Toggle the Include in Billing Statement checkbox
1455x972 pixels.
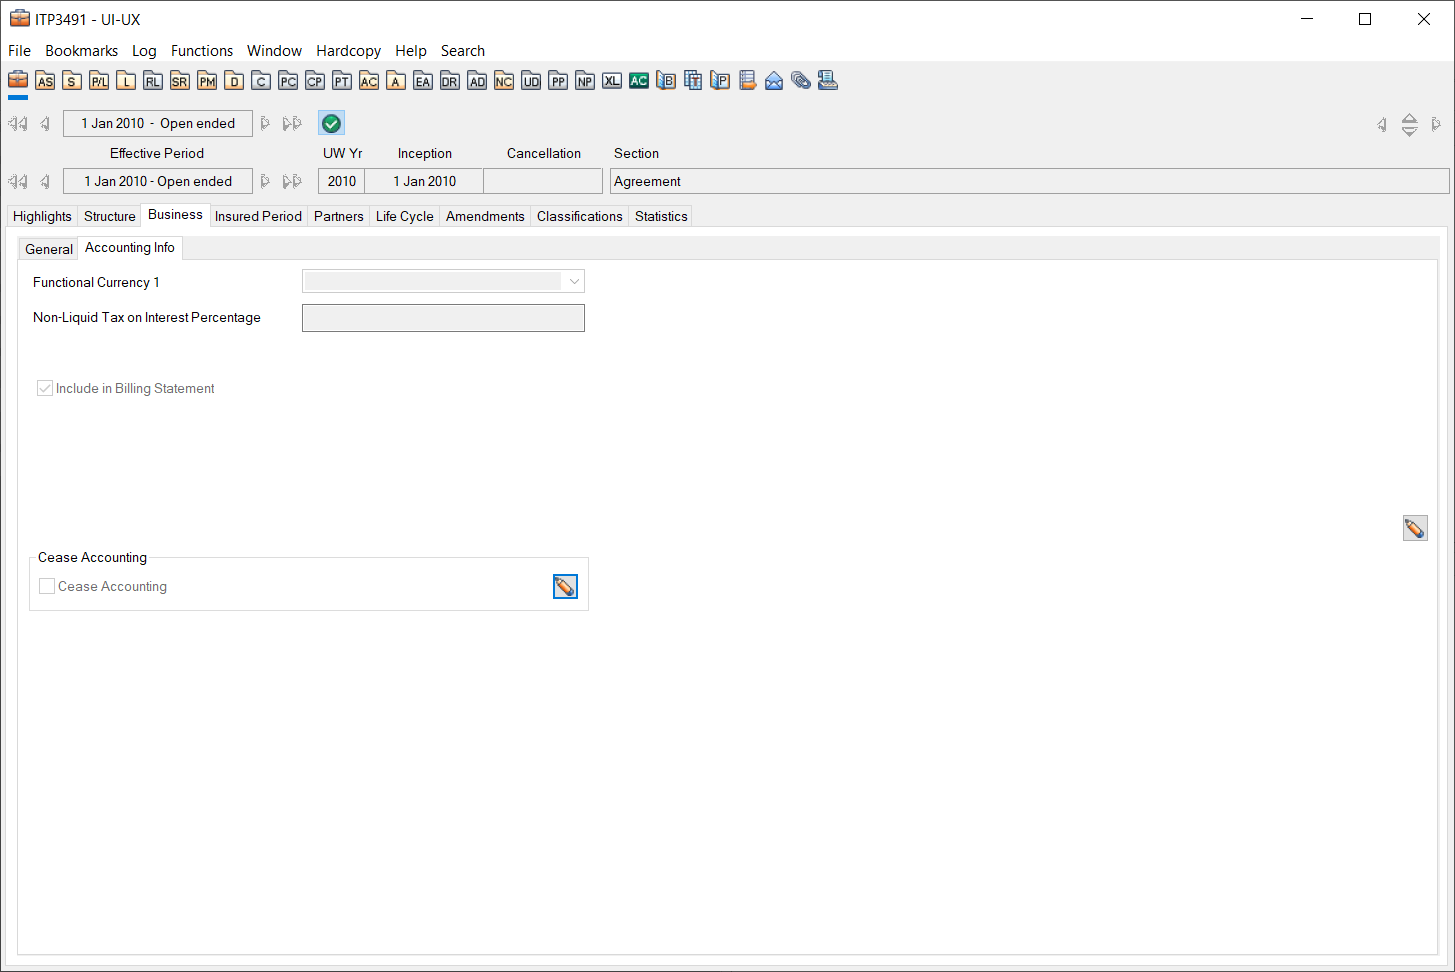(45, 388)
